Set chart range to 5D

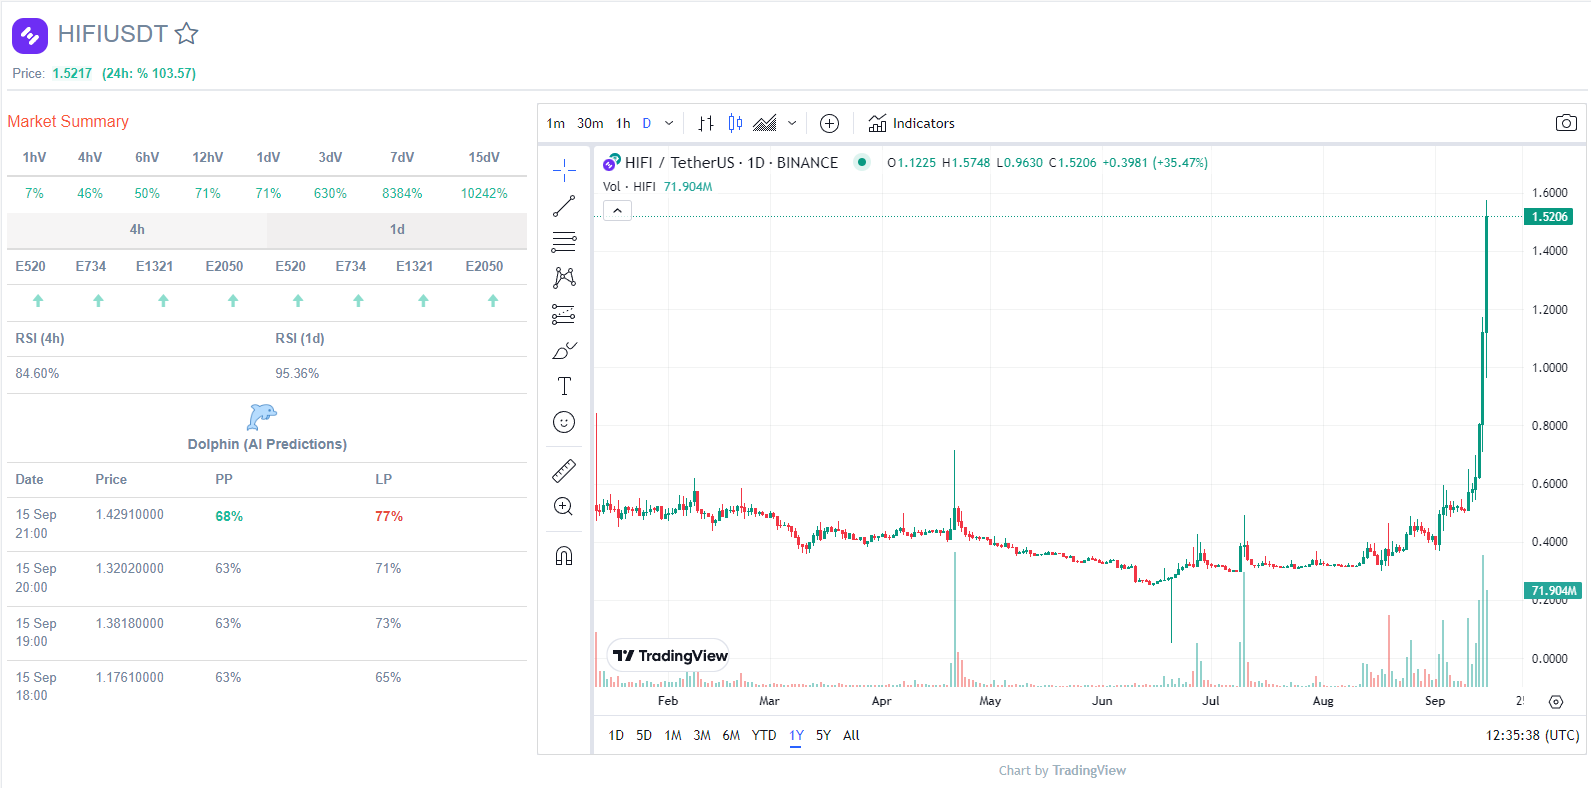(x=644, y=735)
